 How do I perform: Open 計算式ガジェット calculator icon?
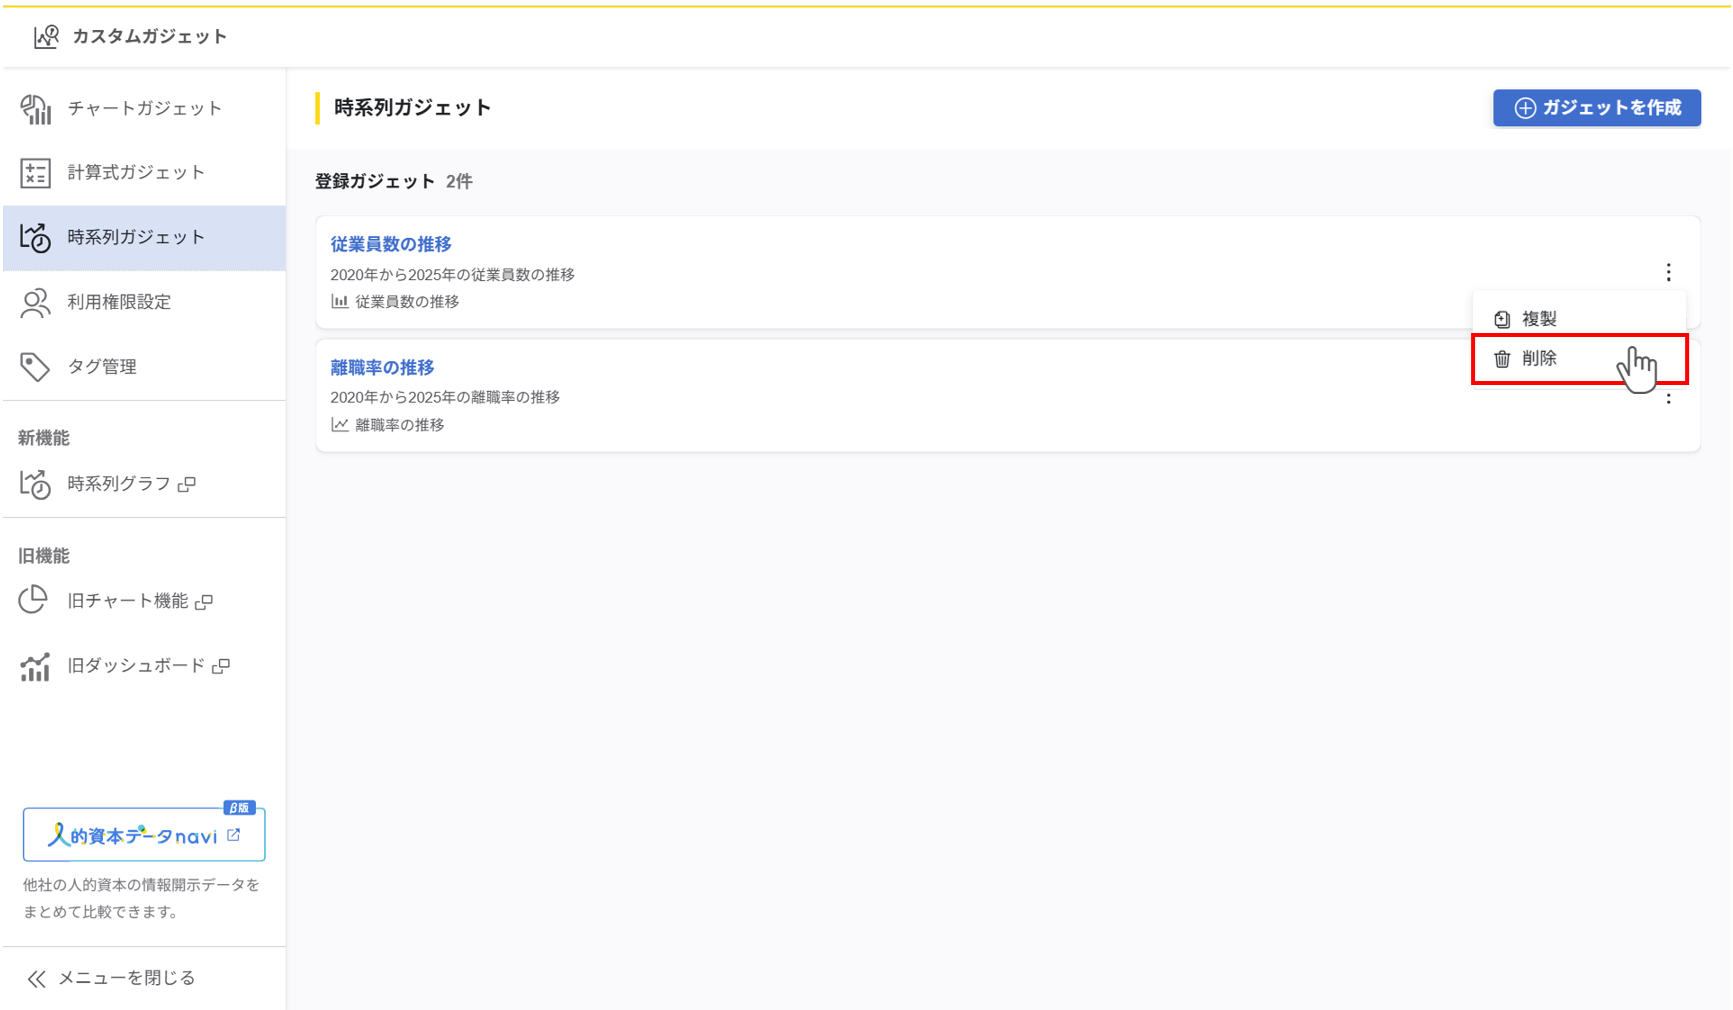(x=36, y=173)
